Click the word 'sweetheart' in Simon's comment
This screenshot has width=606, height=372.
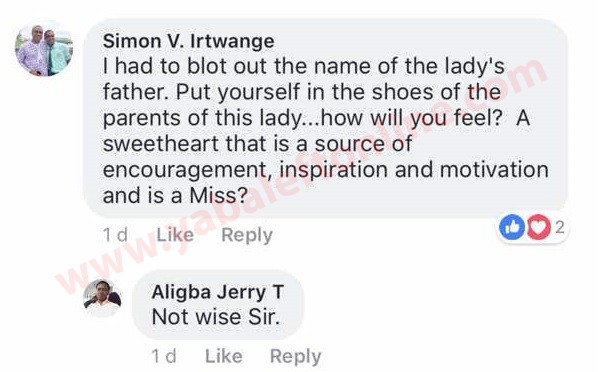[161, 144]
